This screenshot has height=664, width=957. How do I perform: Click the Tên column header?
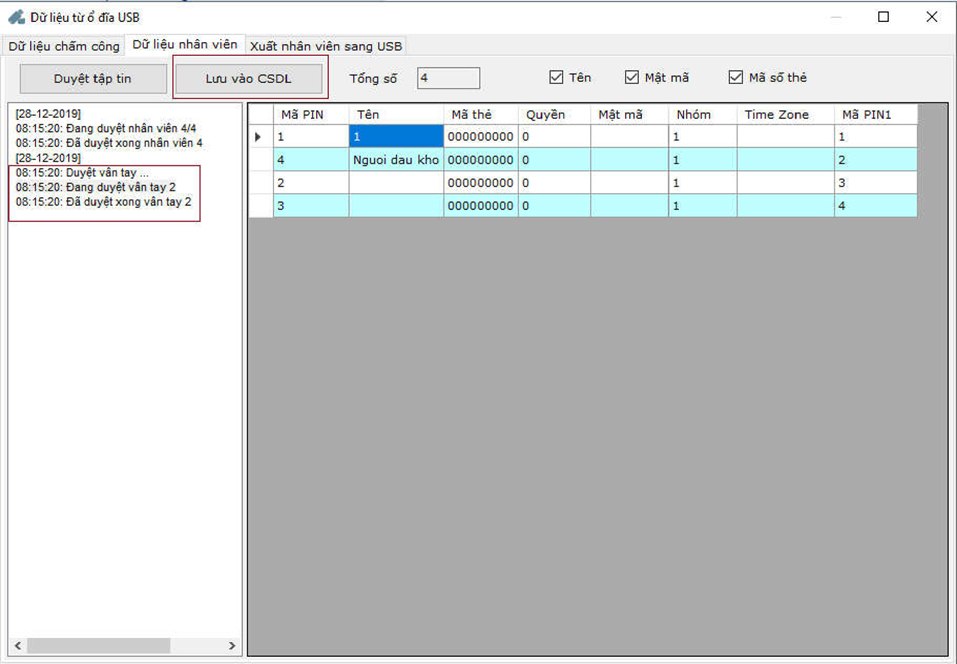pos(394,114)
